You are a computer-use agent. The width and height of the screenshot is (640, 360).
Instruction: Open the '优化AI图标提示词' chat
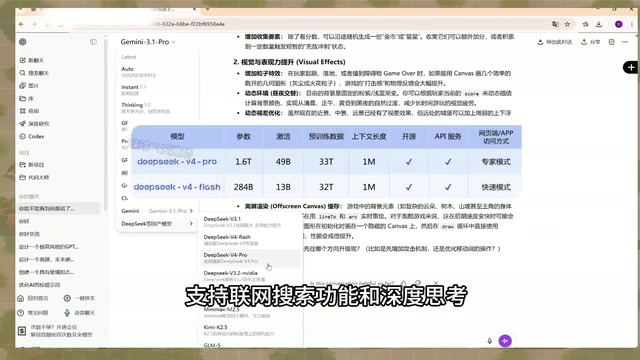click(x=39, y=284)
